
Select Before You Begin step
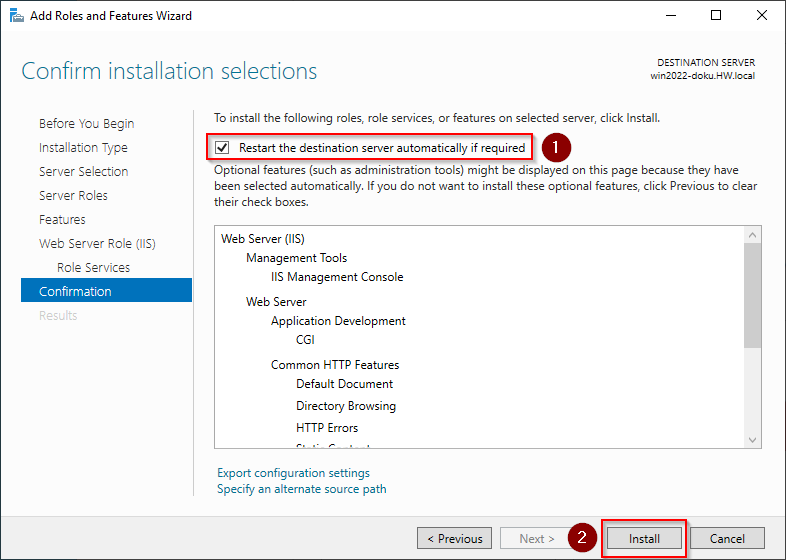(86, 124)
